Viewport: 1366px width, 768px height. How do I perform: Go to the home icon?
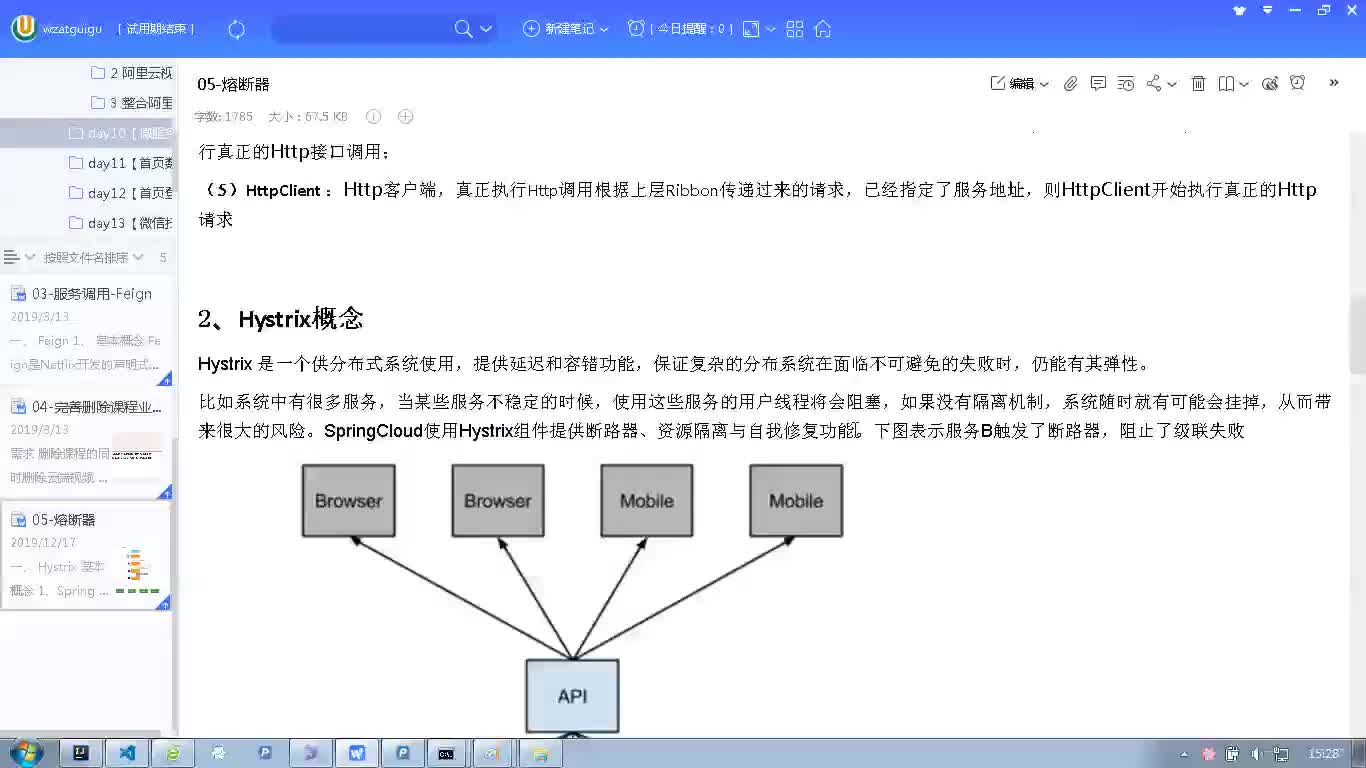pos(823,29)
